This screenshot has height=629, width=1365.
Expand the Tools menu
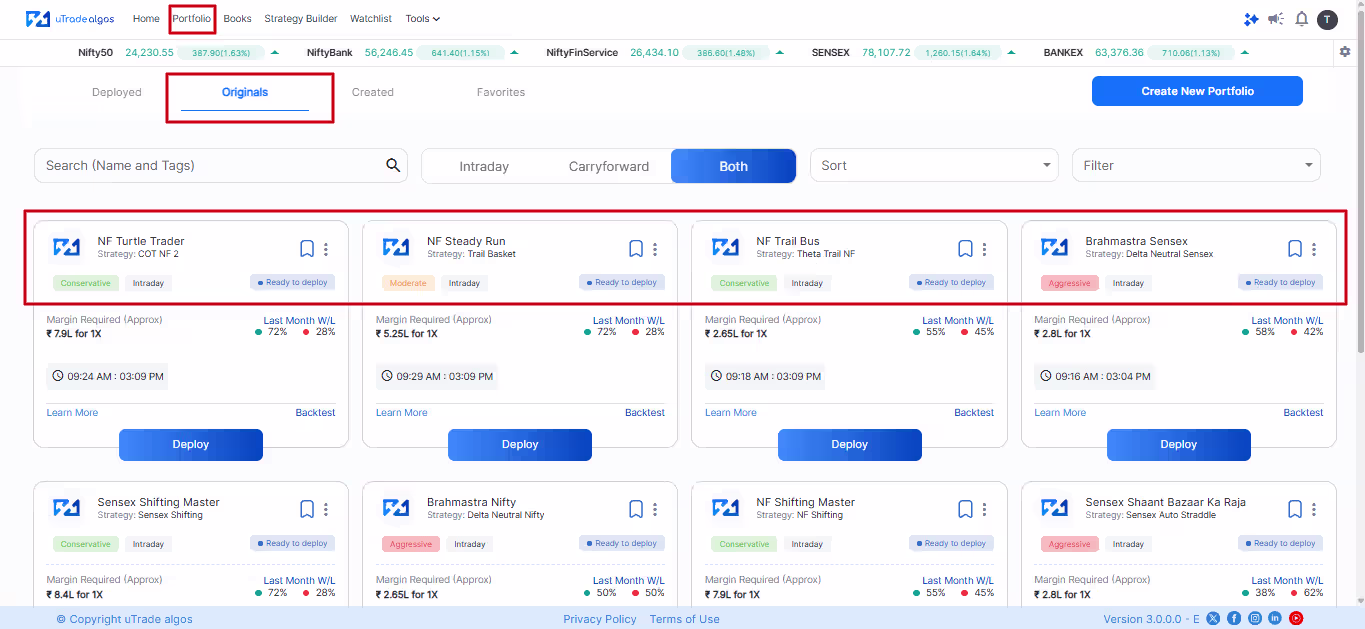click(x=422, y=19)
